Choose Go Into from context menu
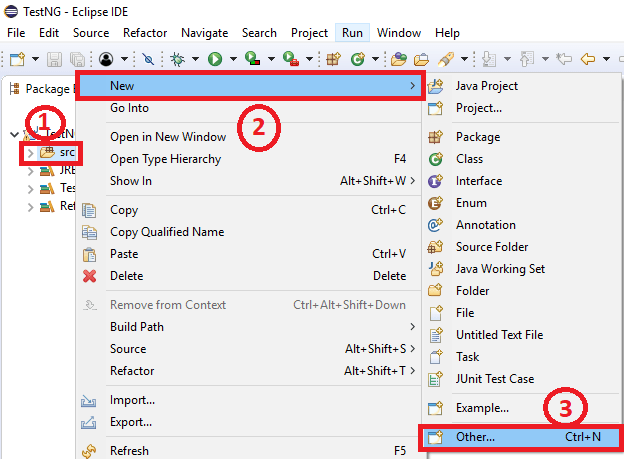 click(x=248, y=108)
